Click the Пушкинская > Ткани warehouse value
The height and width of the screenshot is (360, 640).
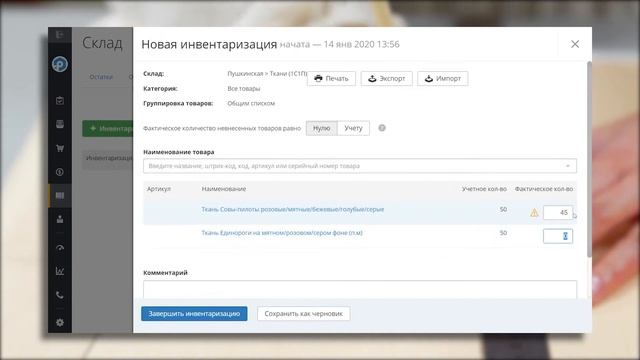click(x=267, y=73)
